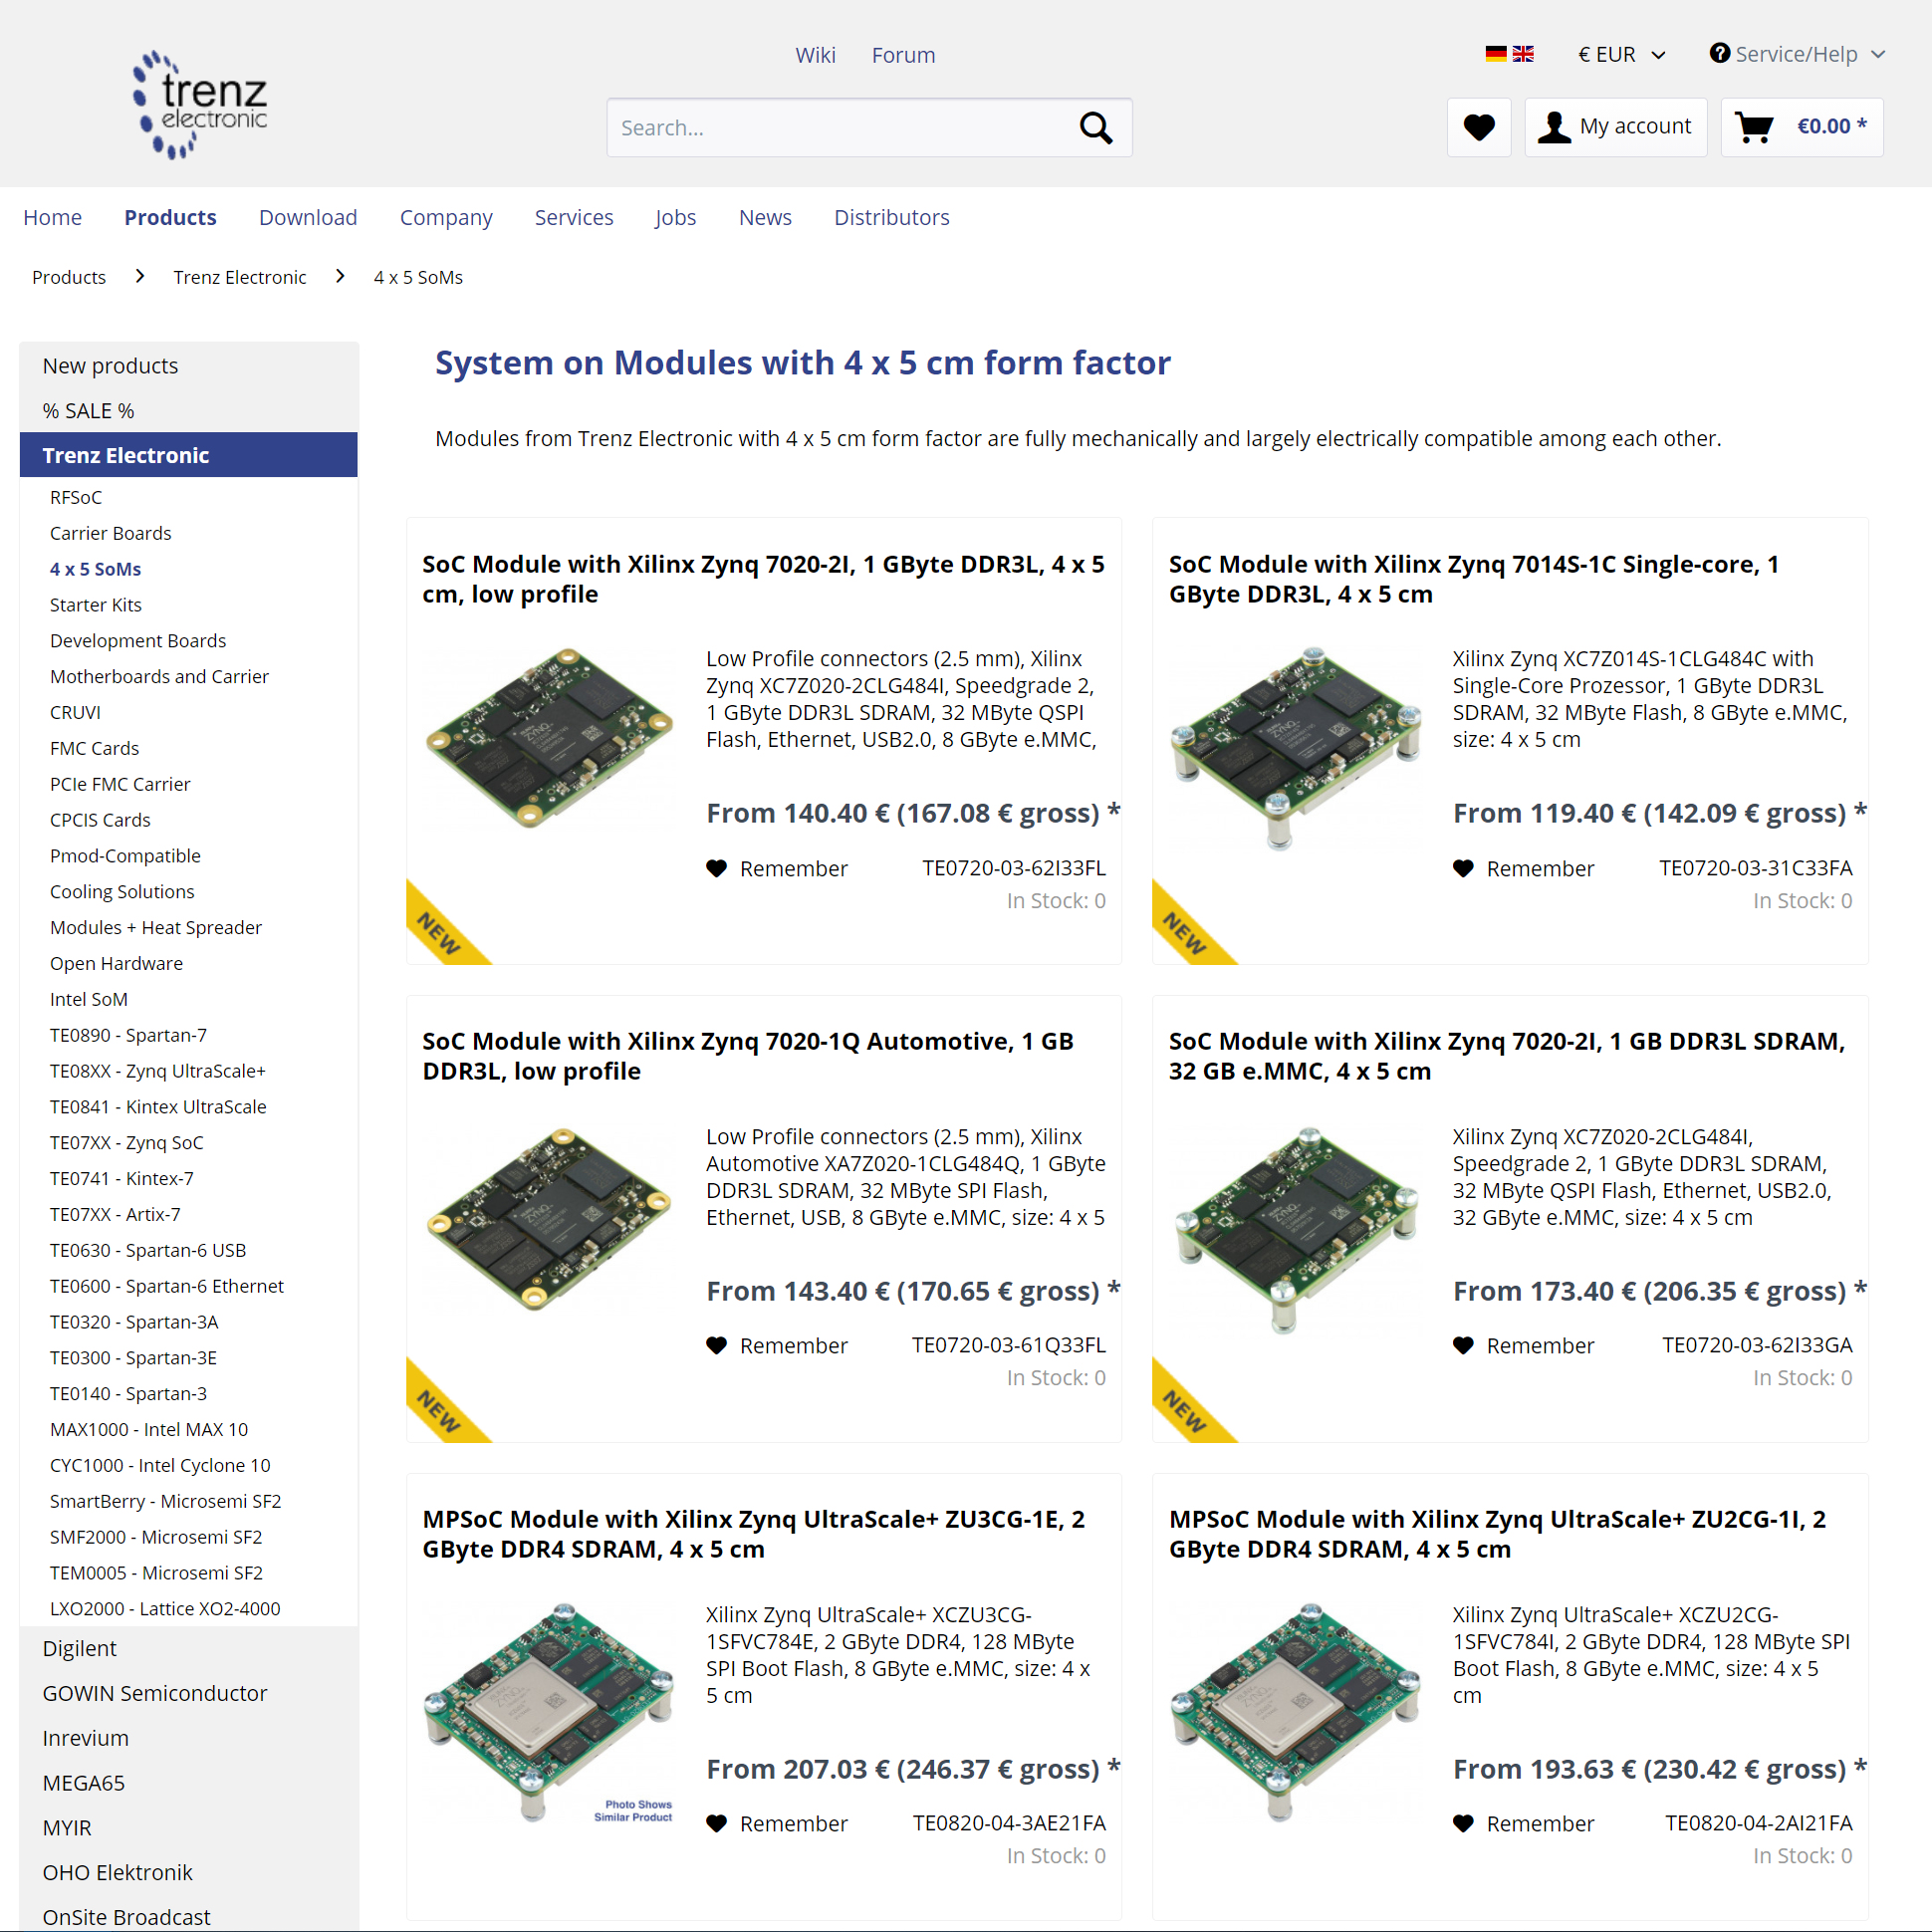Select the Products menu item
1932x1932 pixels.
coord(170,217)
